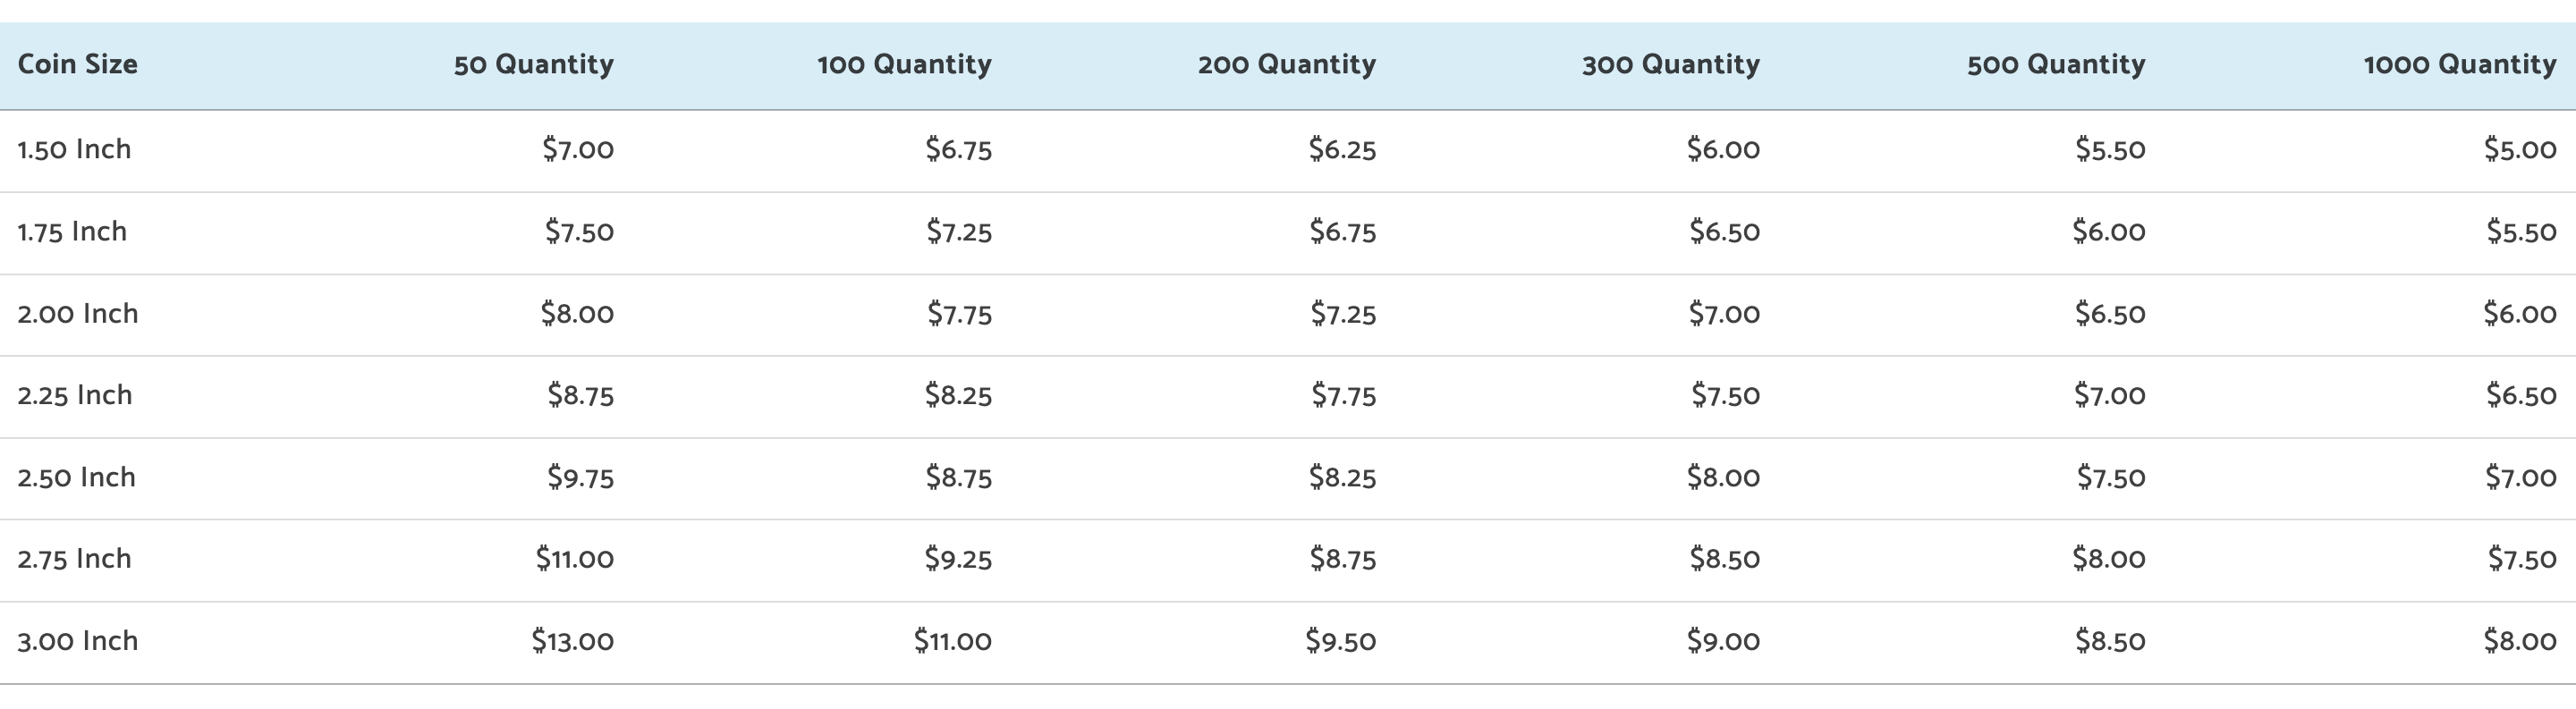Click the $8.50 price in 2.75 Inch row
2576x709 pixels.
tap(1725, 558)
